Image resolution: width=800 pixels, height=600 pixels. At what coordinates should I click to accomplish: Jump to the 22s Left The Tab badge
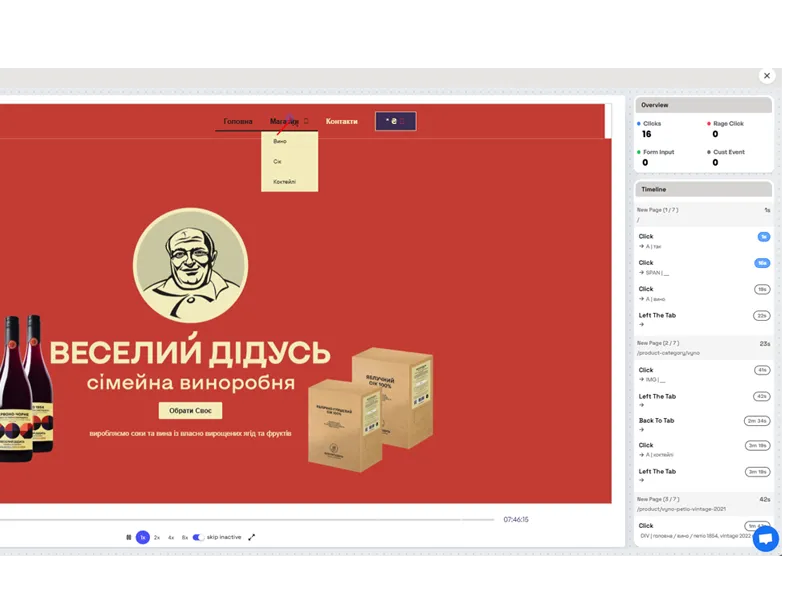pos(762,316)
